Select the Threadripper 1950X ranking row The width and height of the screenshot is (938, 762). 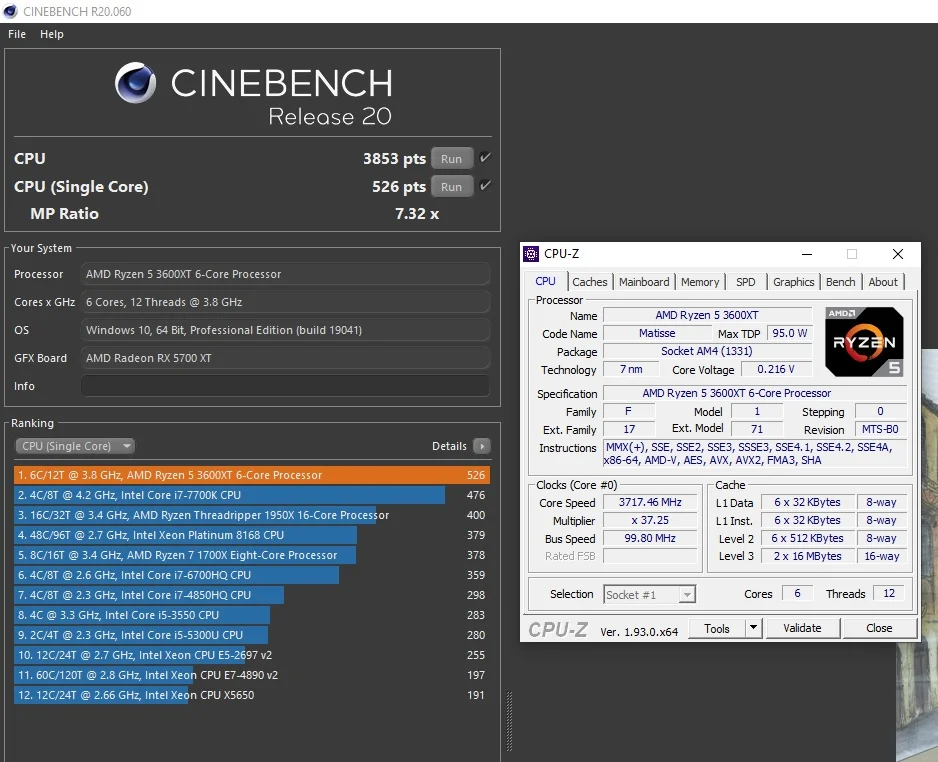click(x=252, y=515)
